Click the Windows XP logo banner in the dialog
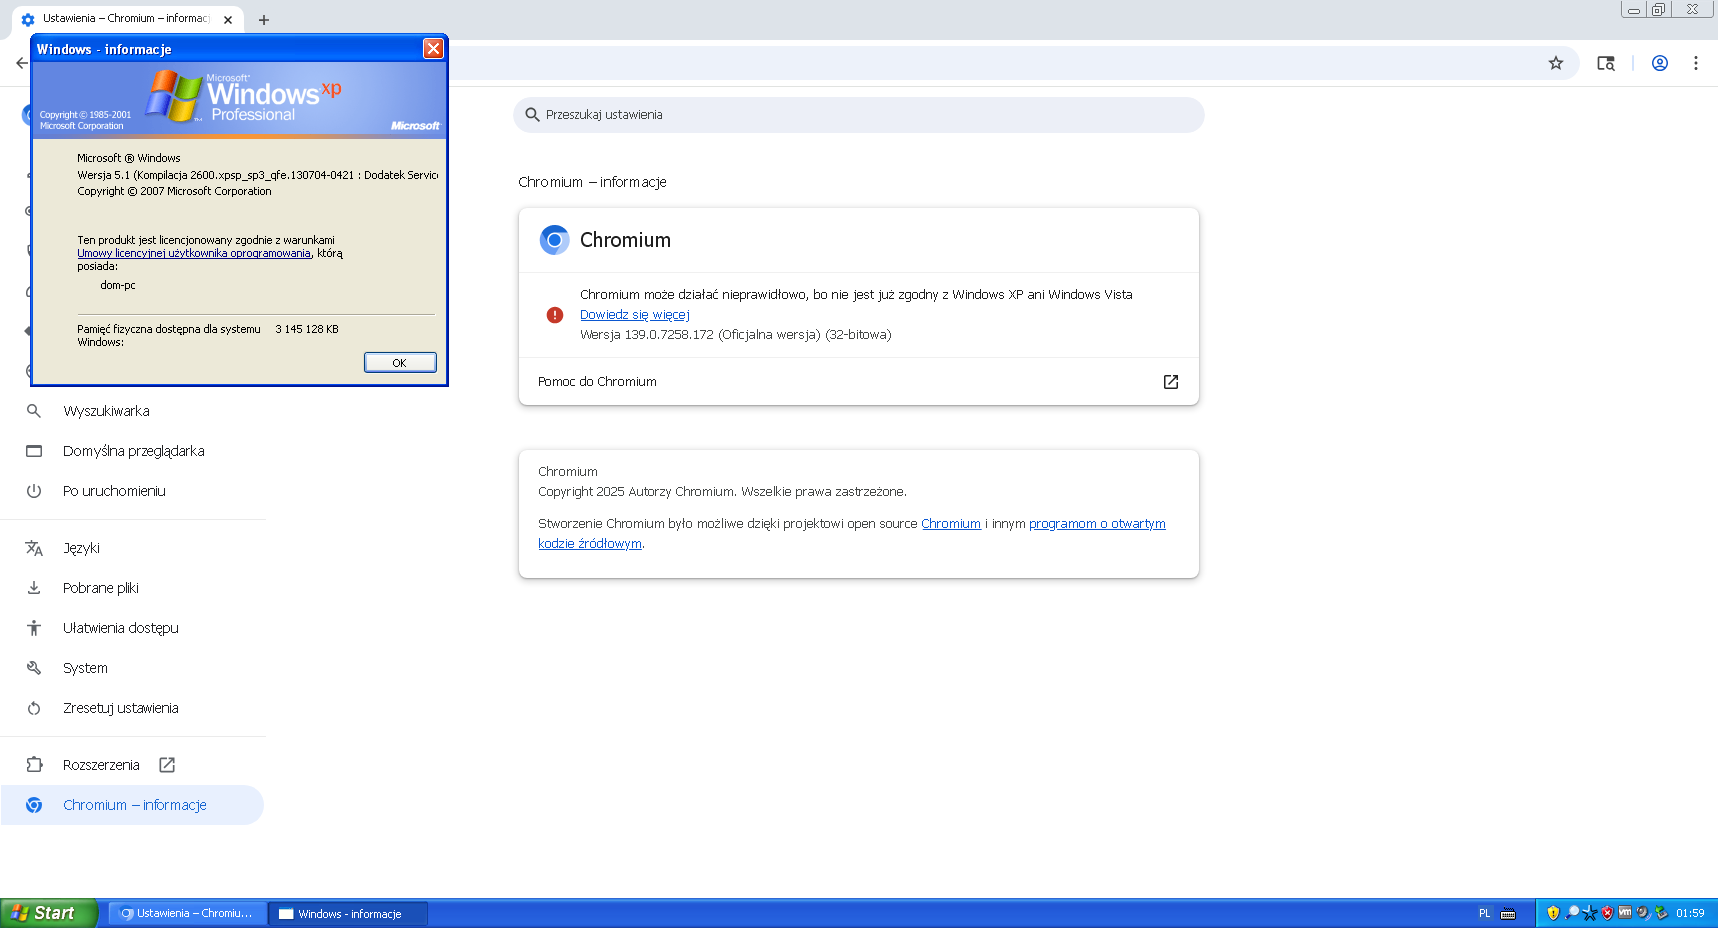This screenshot has width=1718, height=928. tap(240, 98)
